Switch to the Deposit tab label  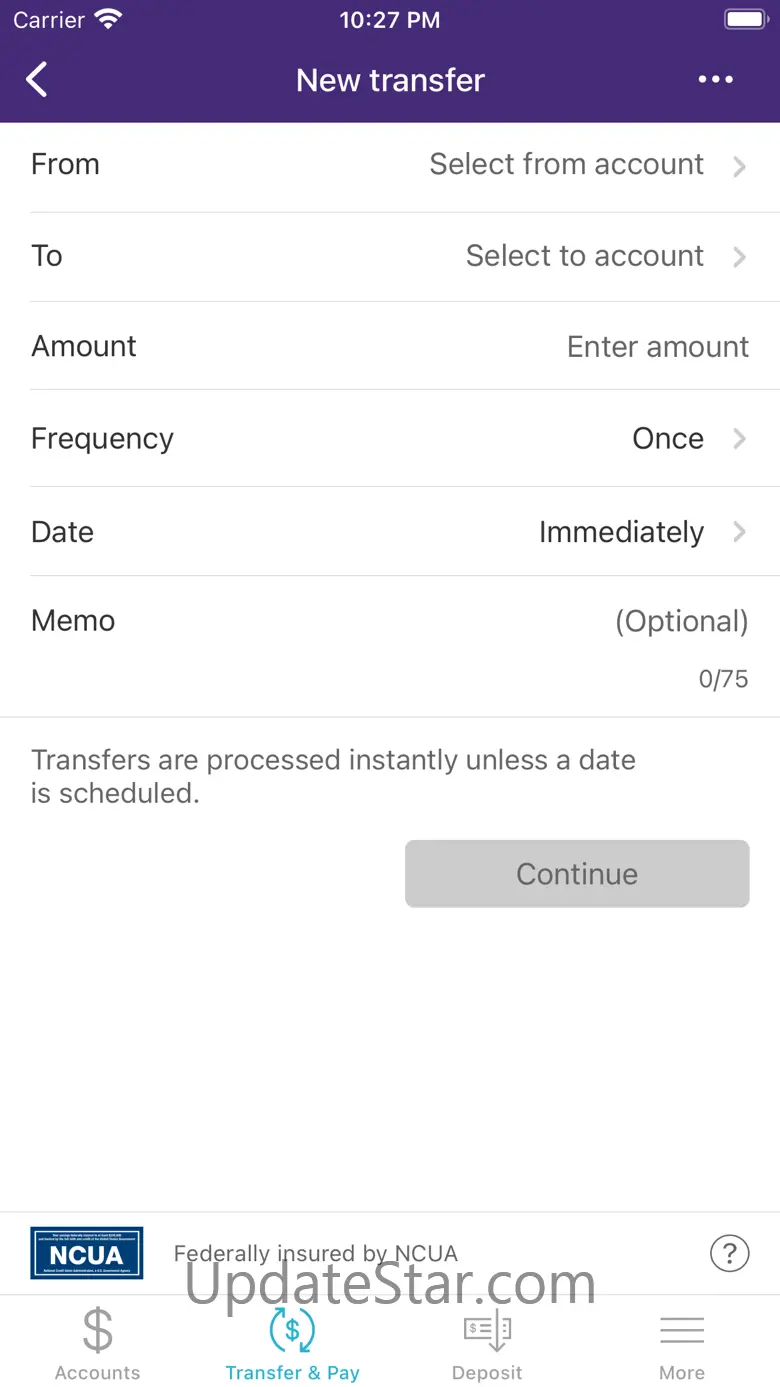[487, 1373]
